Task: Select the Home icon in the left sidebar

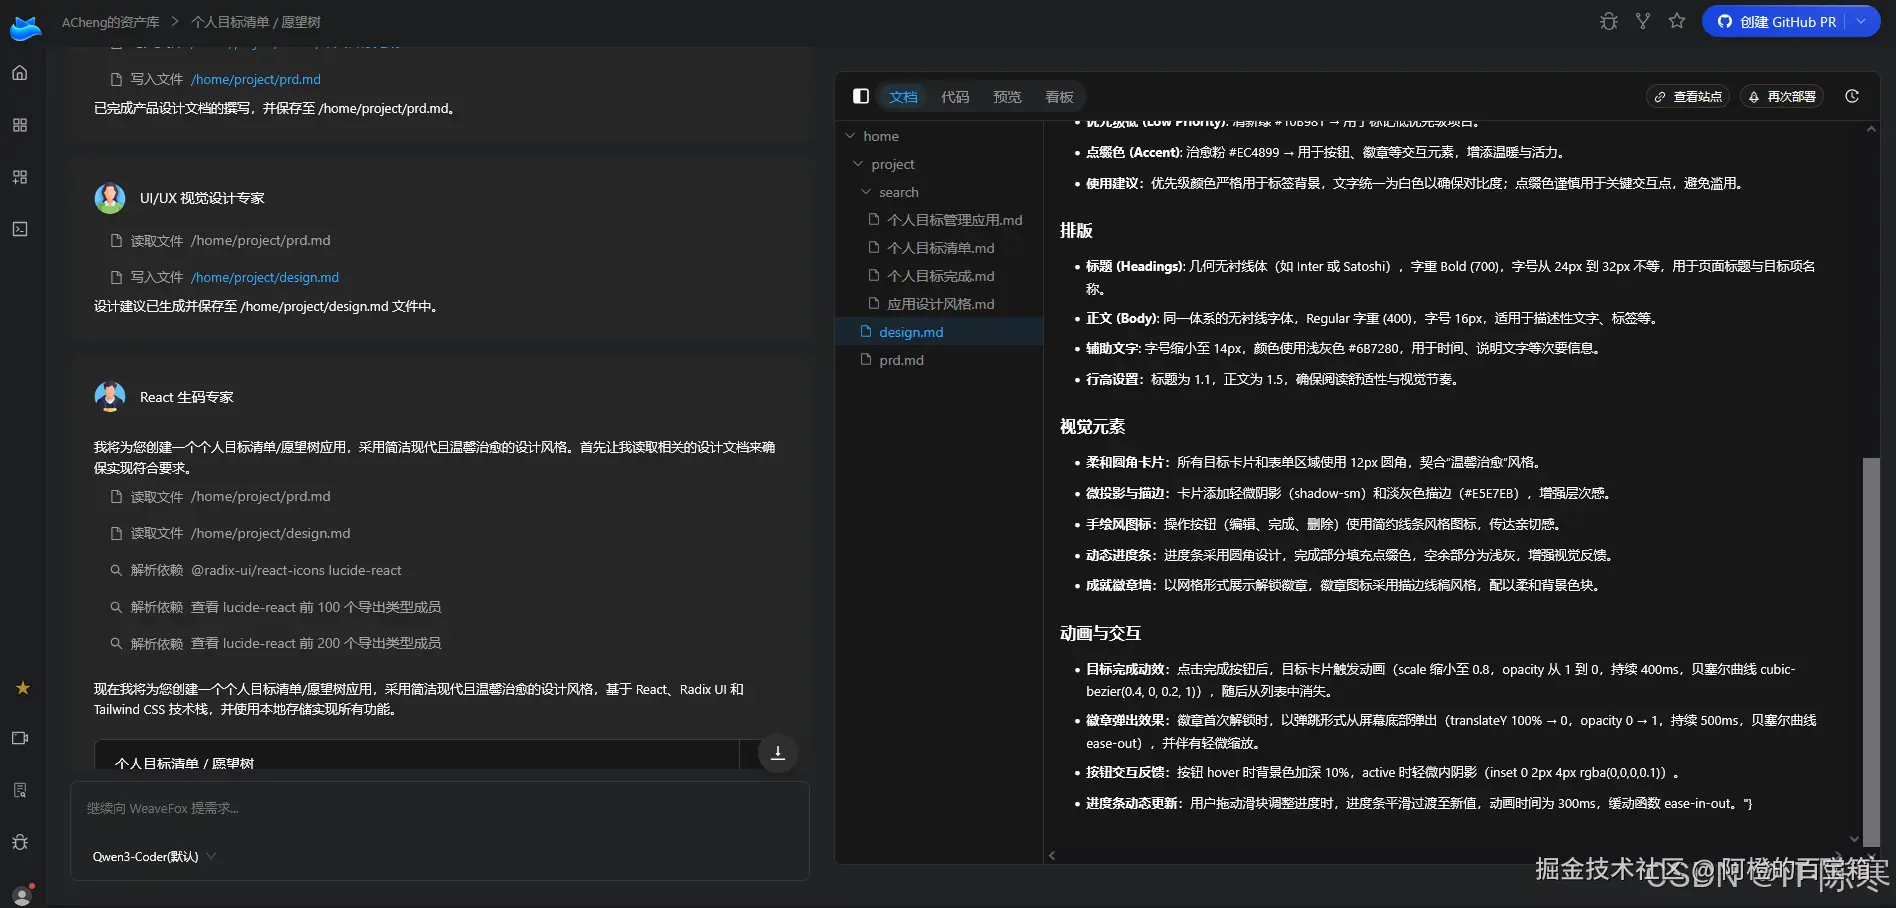Action: [19, 72]
